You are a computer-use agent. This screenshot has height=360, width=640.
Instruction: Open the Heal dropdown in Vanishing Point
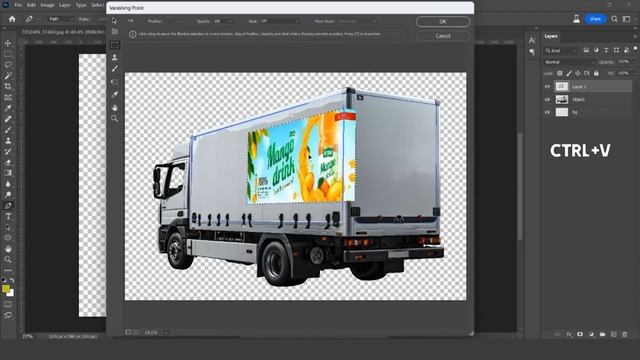point(280,21)
